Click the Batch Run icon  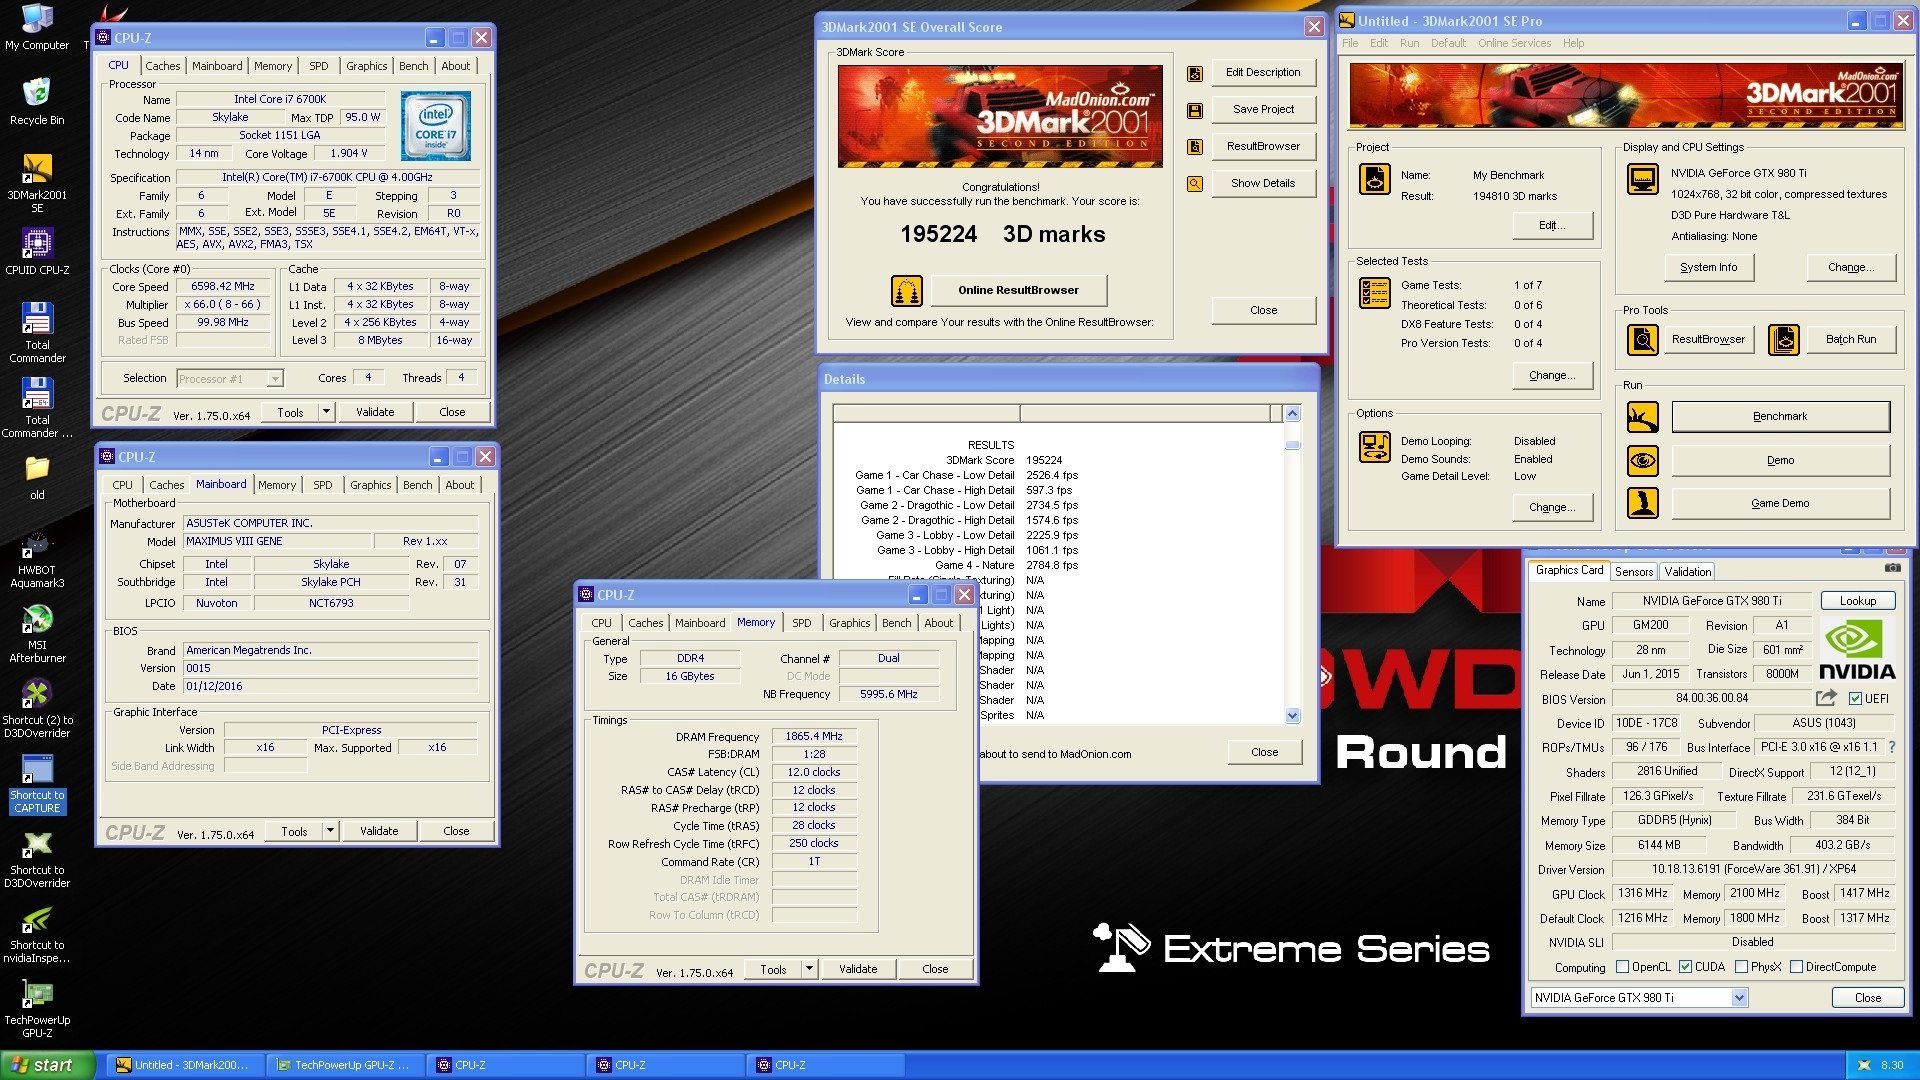point(1783,340)
